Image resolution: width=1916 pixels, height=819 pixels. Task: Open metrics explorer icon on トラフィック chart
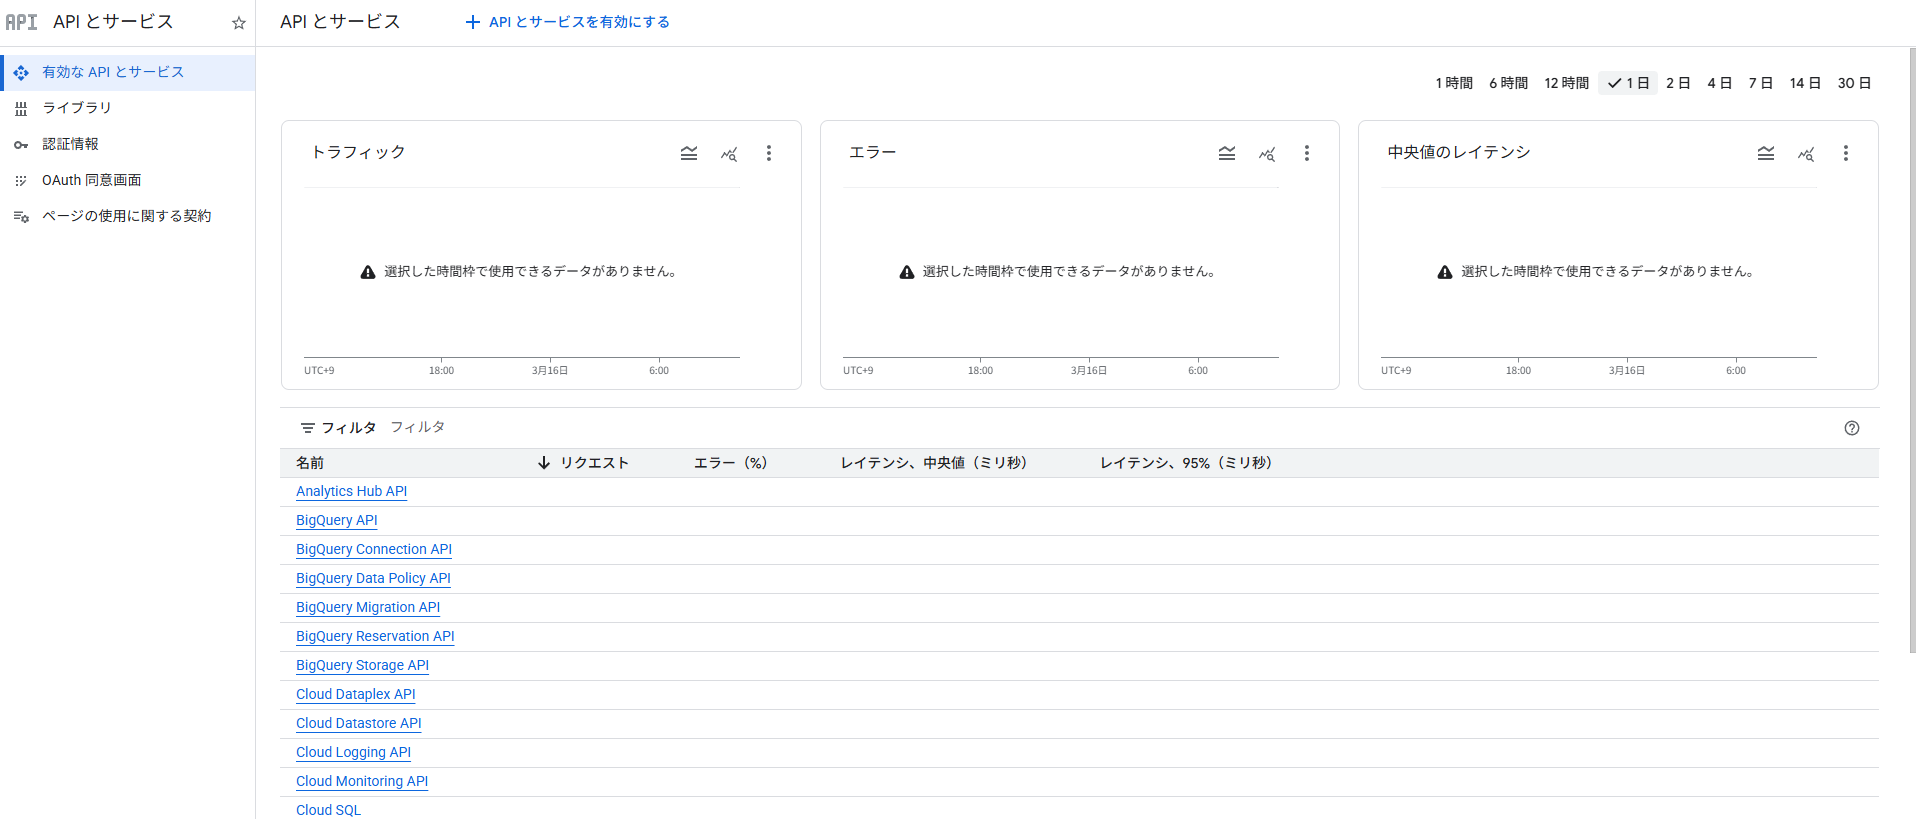[729, 154]
